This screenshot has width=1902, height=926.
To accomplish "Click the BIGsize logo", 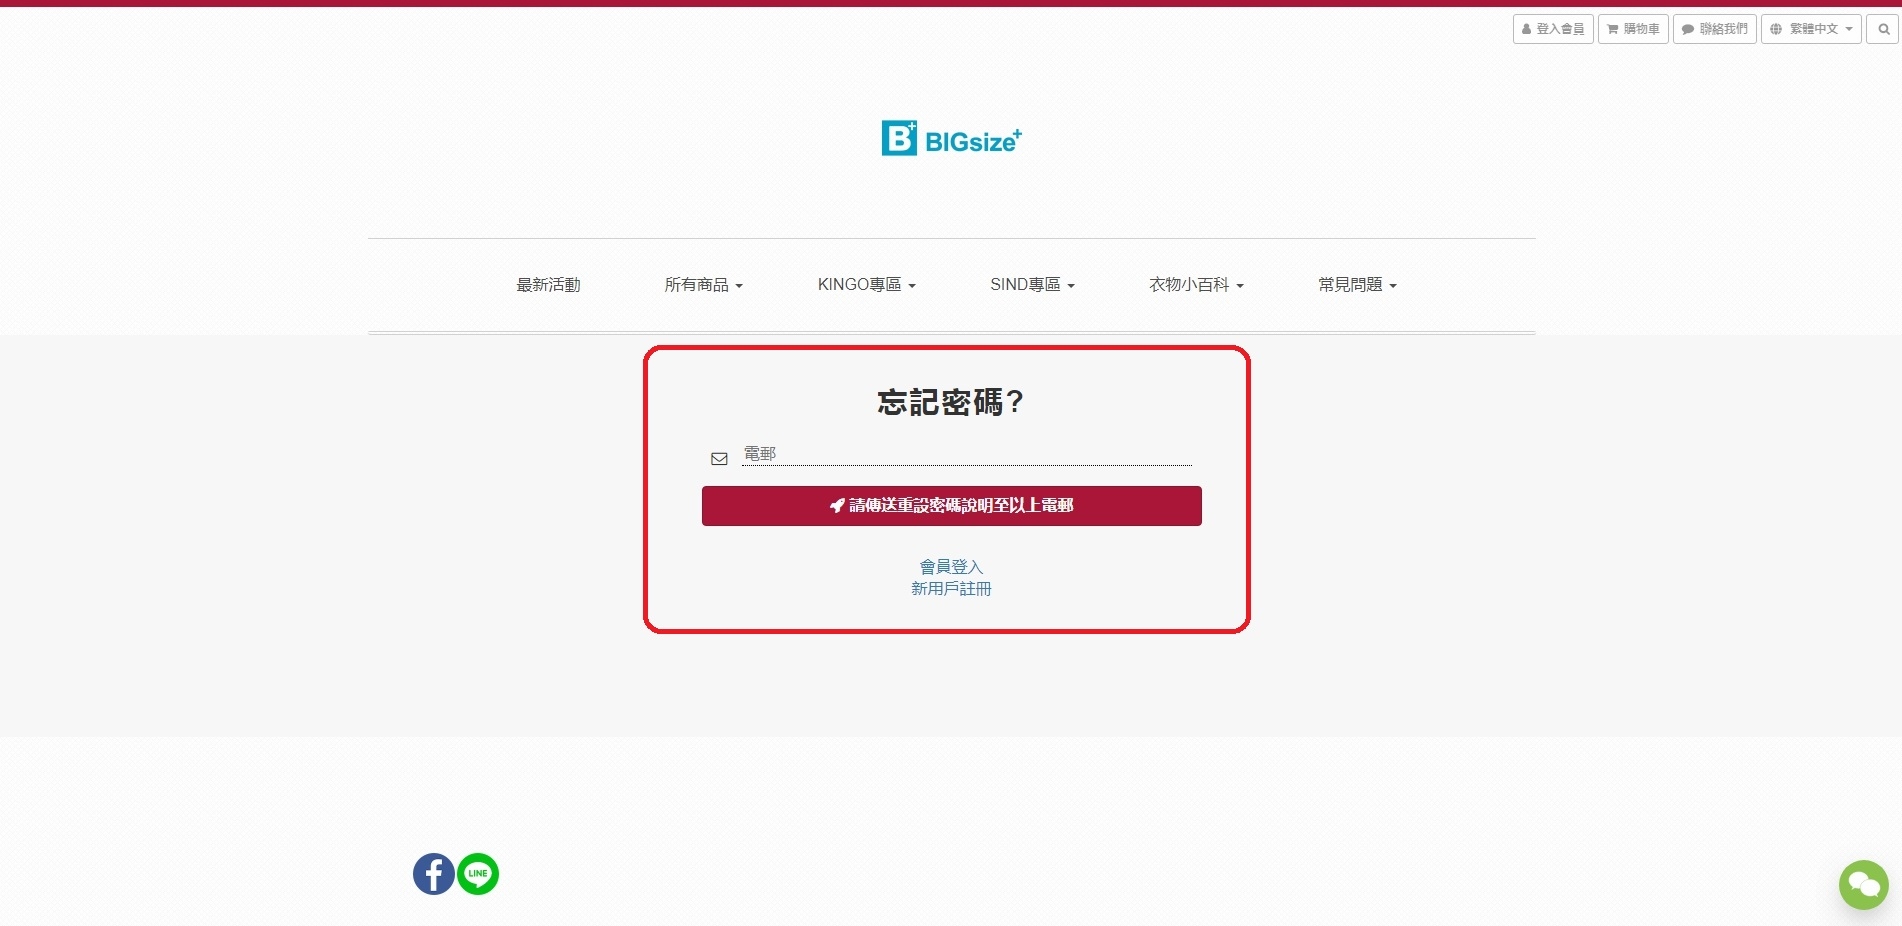I will (x=950, y=138).
